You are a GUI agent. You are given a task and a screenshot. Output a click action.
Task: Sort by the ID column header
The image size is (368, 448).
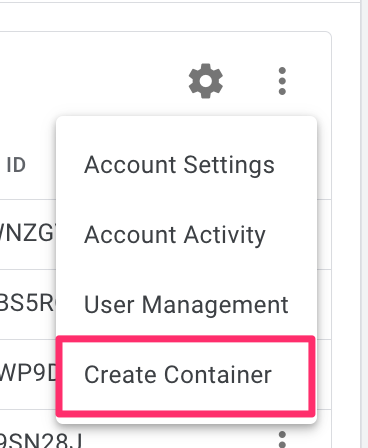pos(16,165)
